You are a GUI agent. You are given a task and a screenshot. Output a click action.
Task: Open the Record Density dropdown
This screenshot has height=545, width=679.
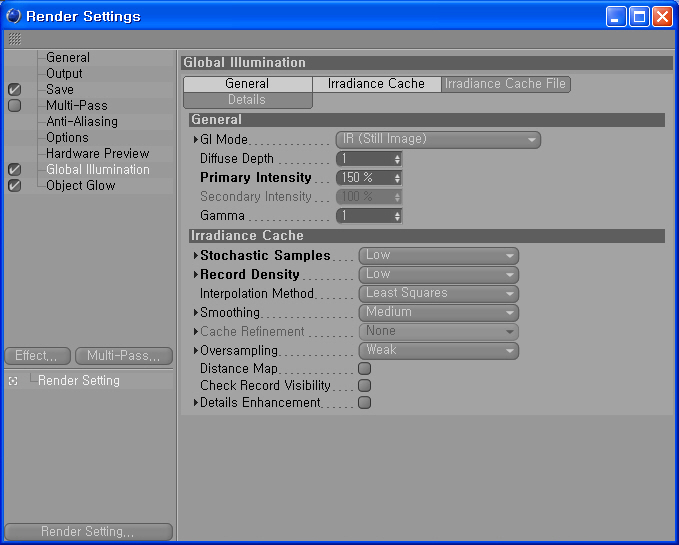tap(439, 275)
